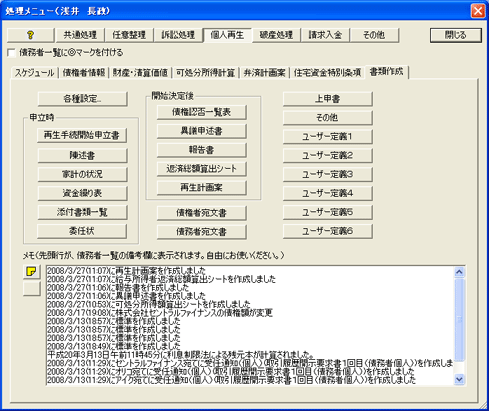
Task: Open the 再生計画案 document button
Action: pyautogui.click(x=202, y=188)
